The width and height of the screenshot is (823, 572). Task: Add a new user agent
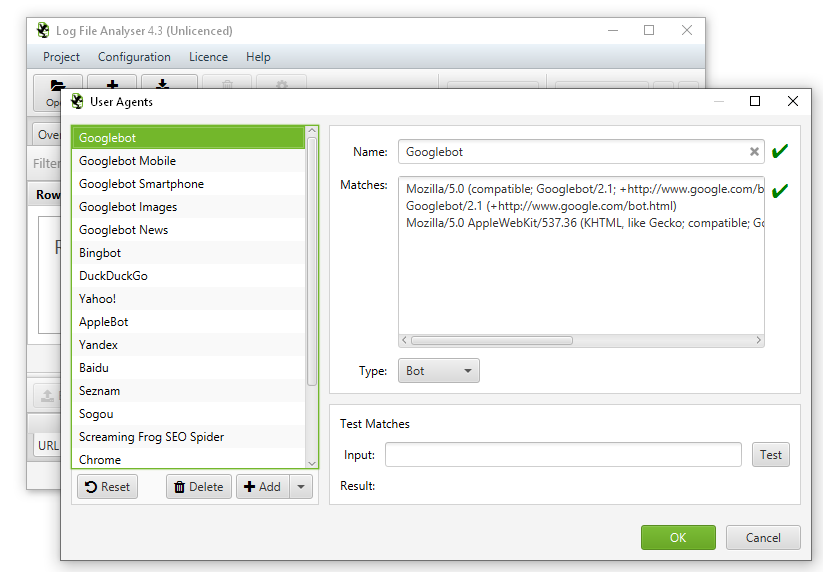pos(262,486)
